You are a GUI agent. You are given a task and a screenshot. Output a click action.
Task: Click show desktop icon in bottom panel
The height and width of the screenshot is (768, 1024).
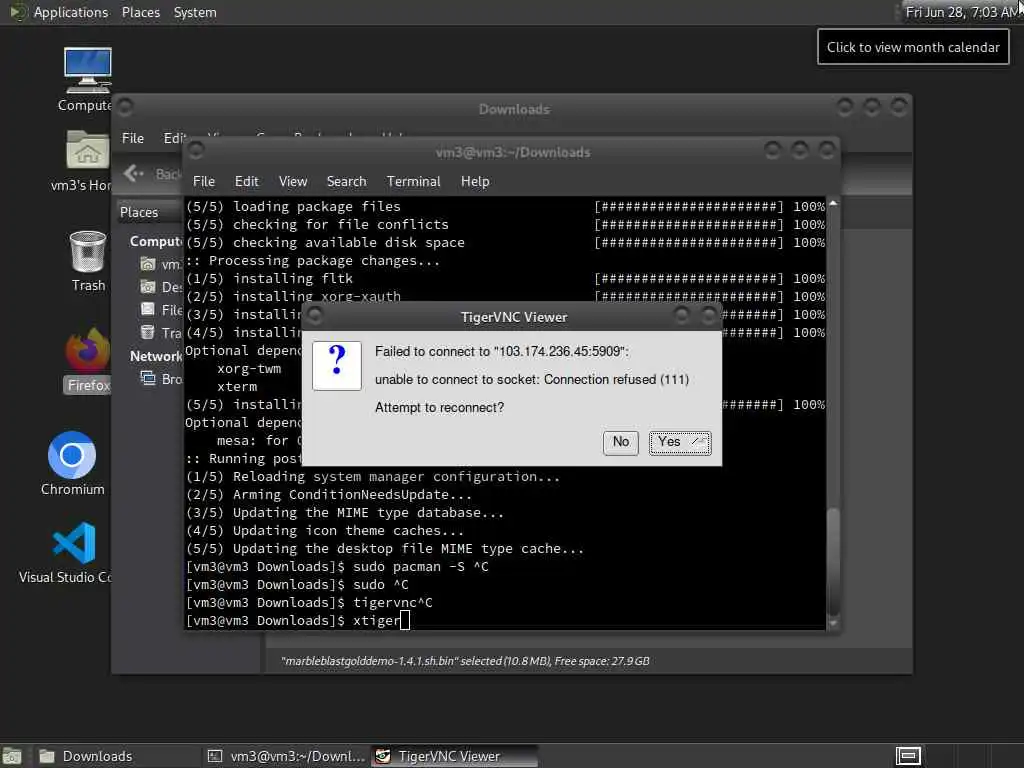[12, 756]
